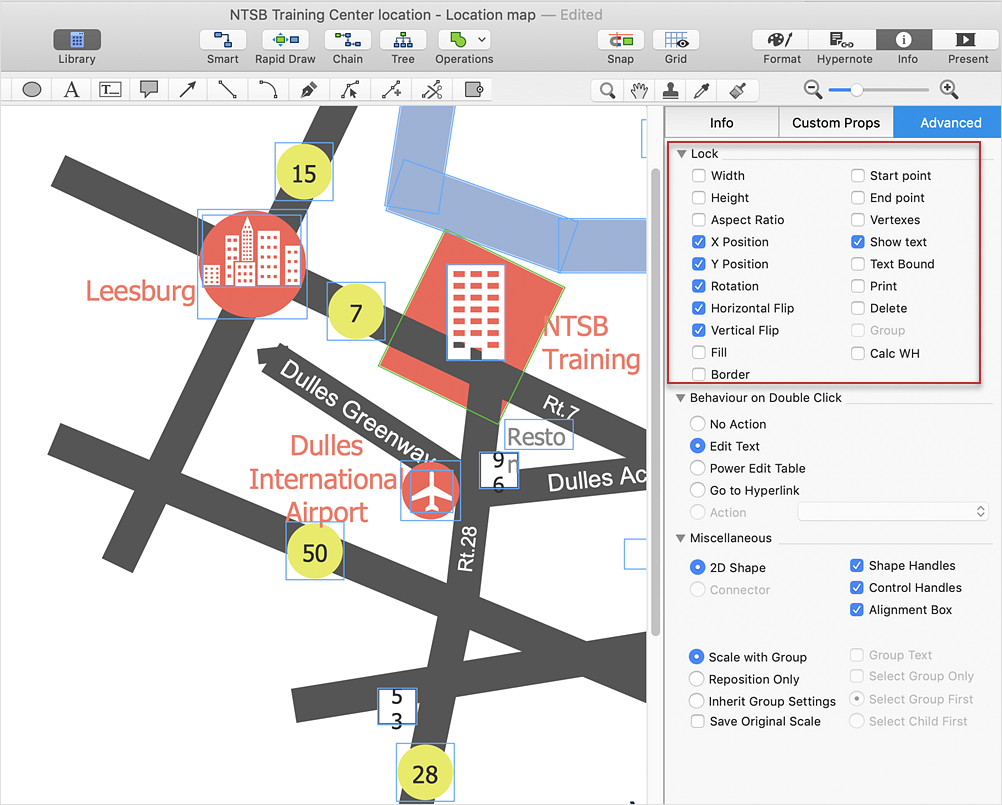1002x805 pixels.
Task: Switch to the Info tab
Action: coord(721,123)
